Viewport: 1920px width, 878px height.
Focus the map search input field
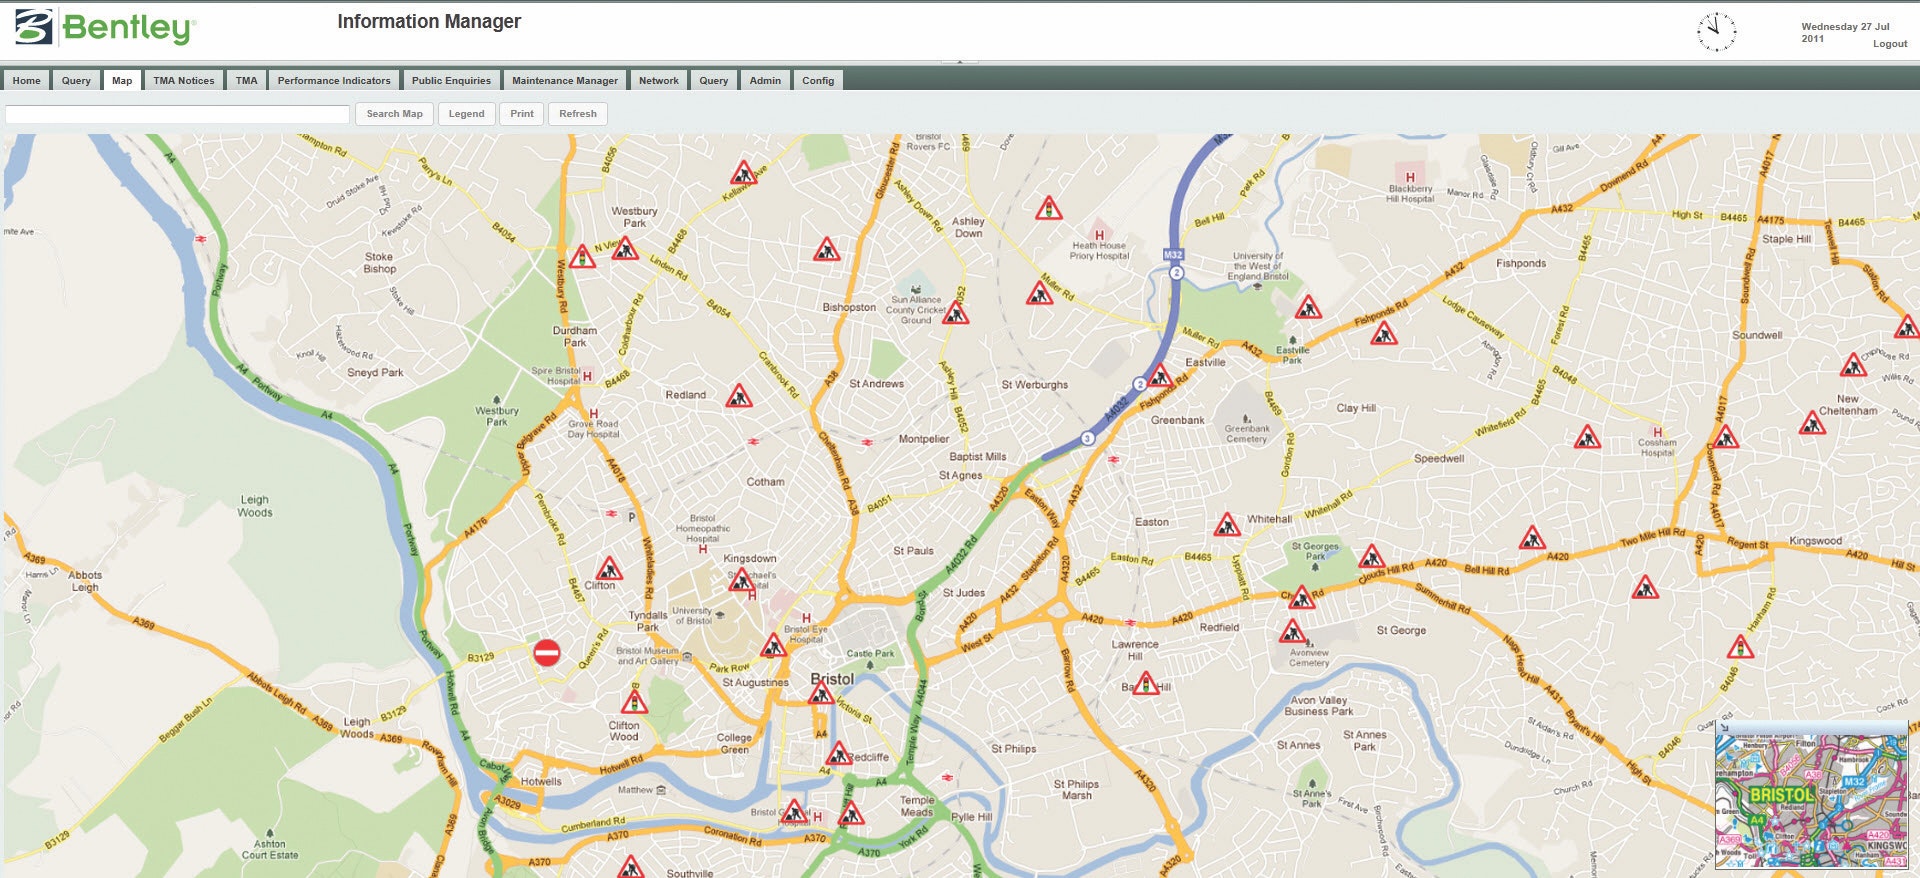pyautogui.click(x=178, y=114)
